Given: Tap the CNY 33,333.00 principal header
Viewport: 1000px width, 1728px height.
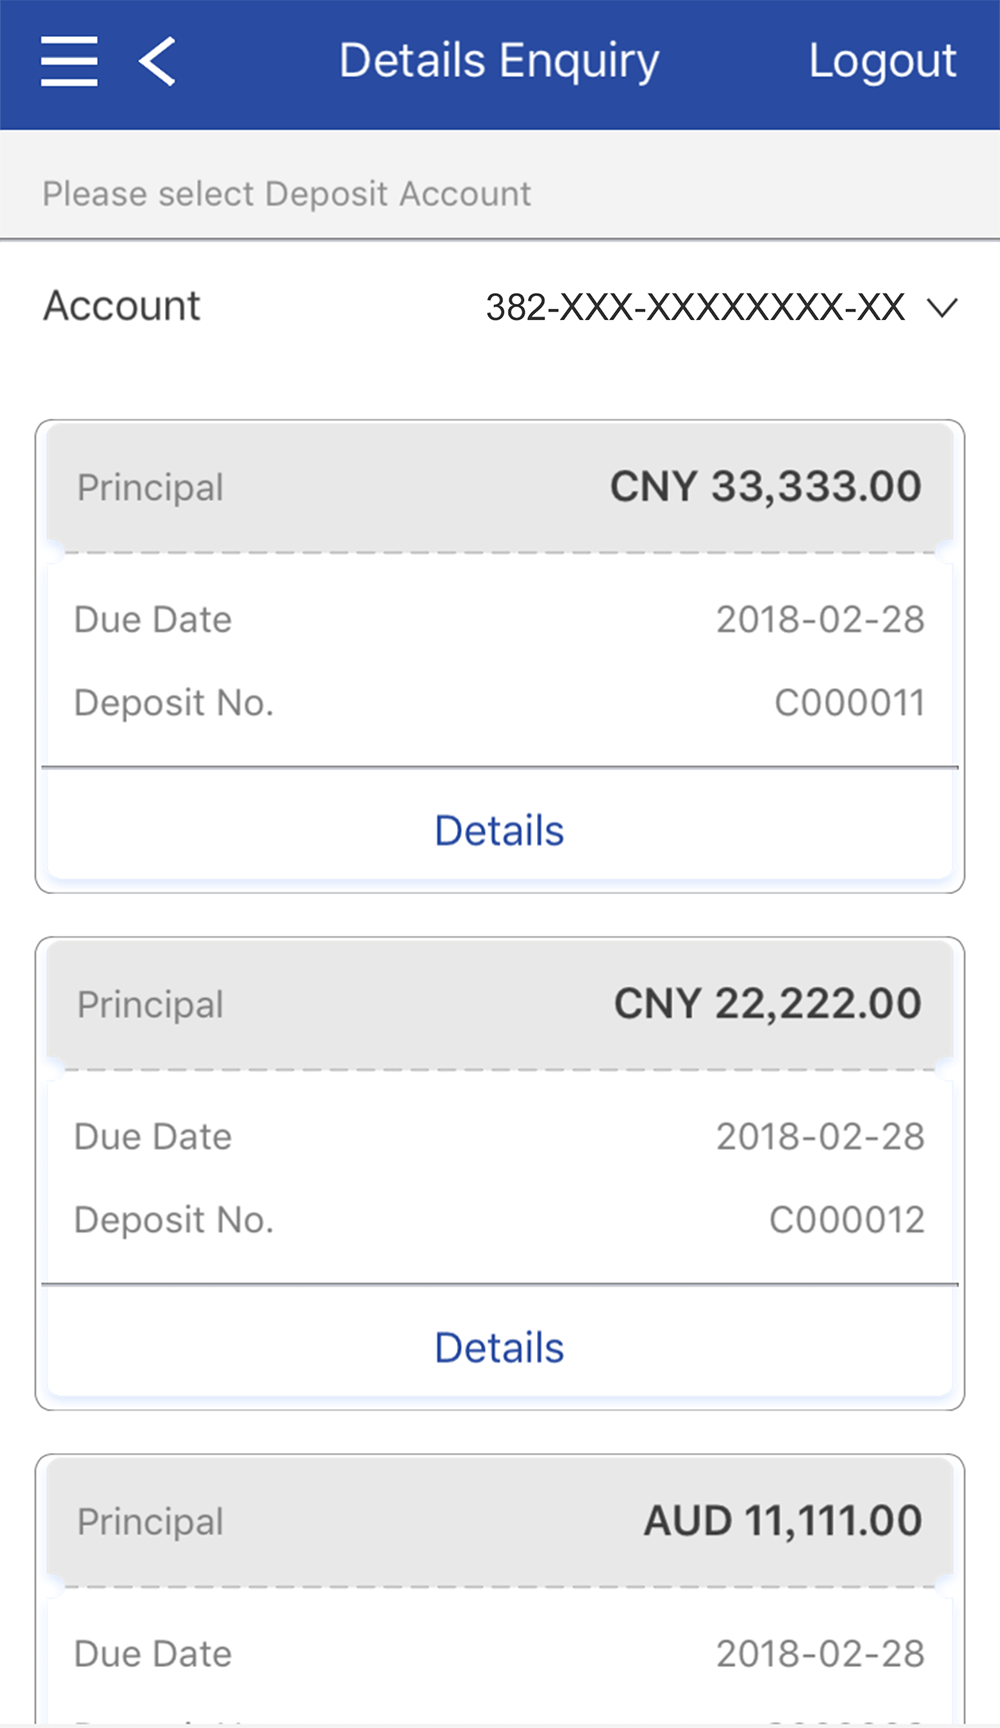Looking at the screenshot, I should tap(765, 488).
